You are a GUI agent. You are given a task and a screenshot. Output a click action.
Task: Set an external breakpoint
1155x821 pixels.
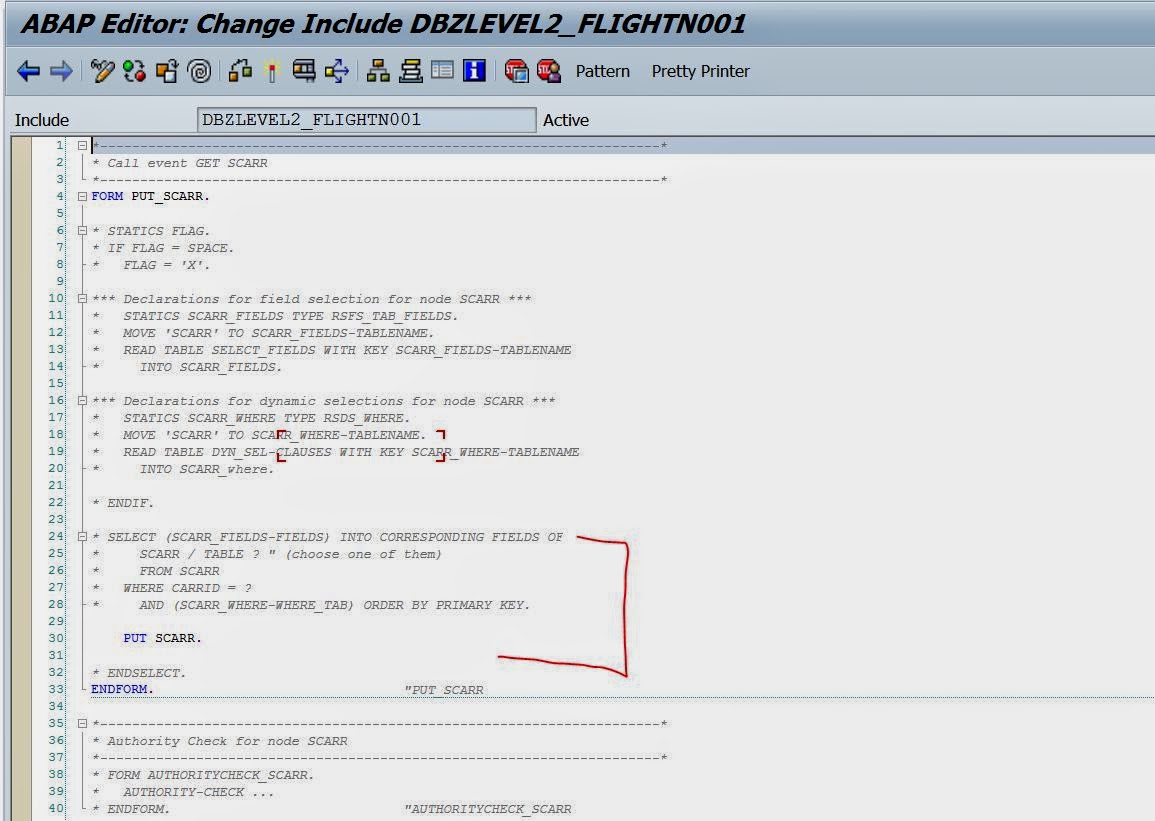point(549,70)
